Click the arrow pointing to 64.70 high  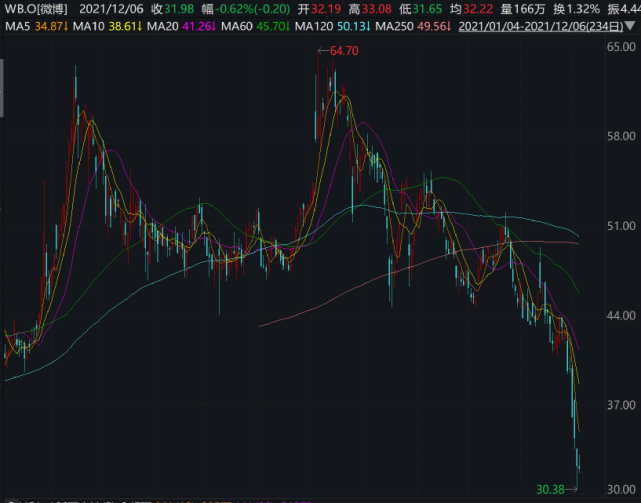323,51
